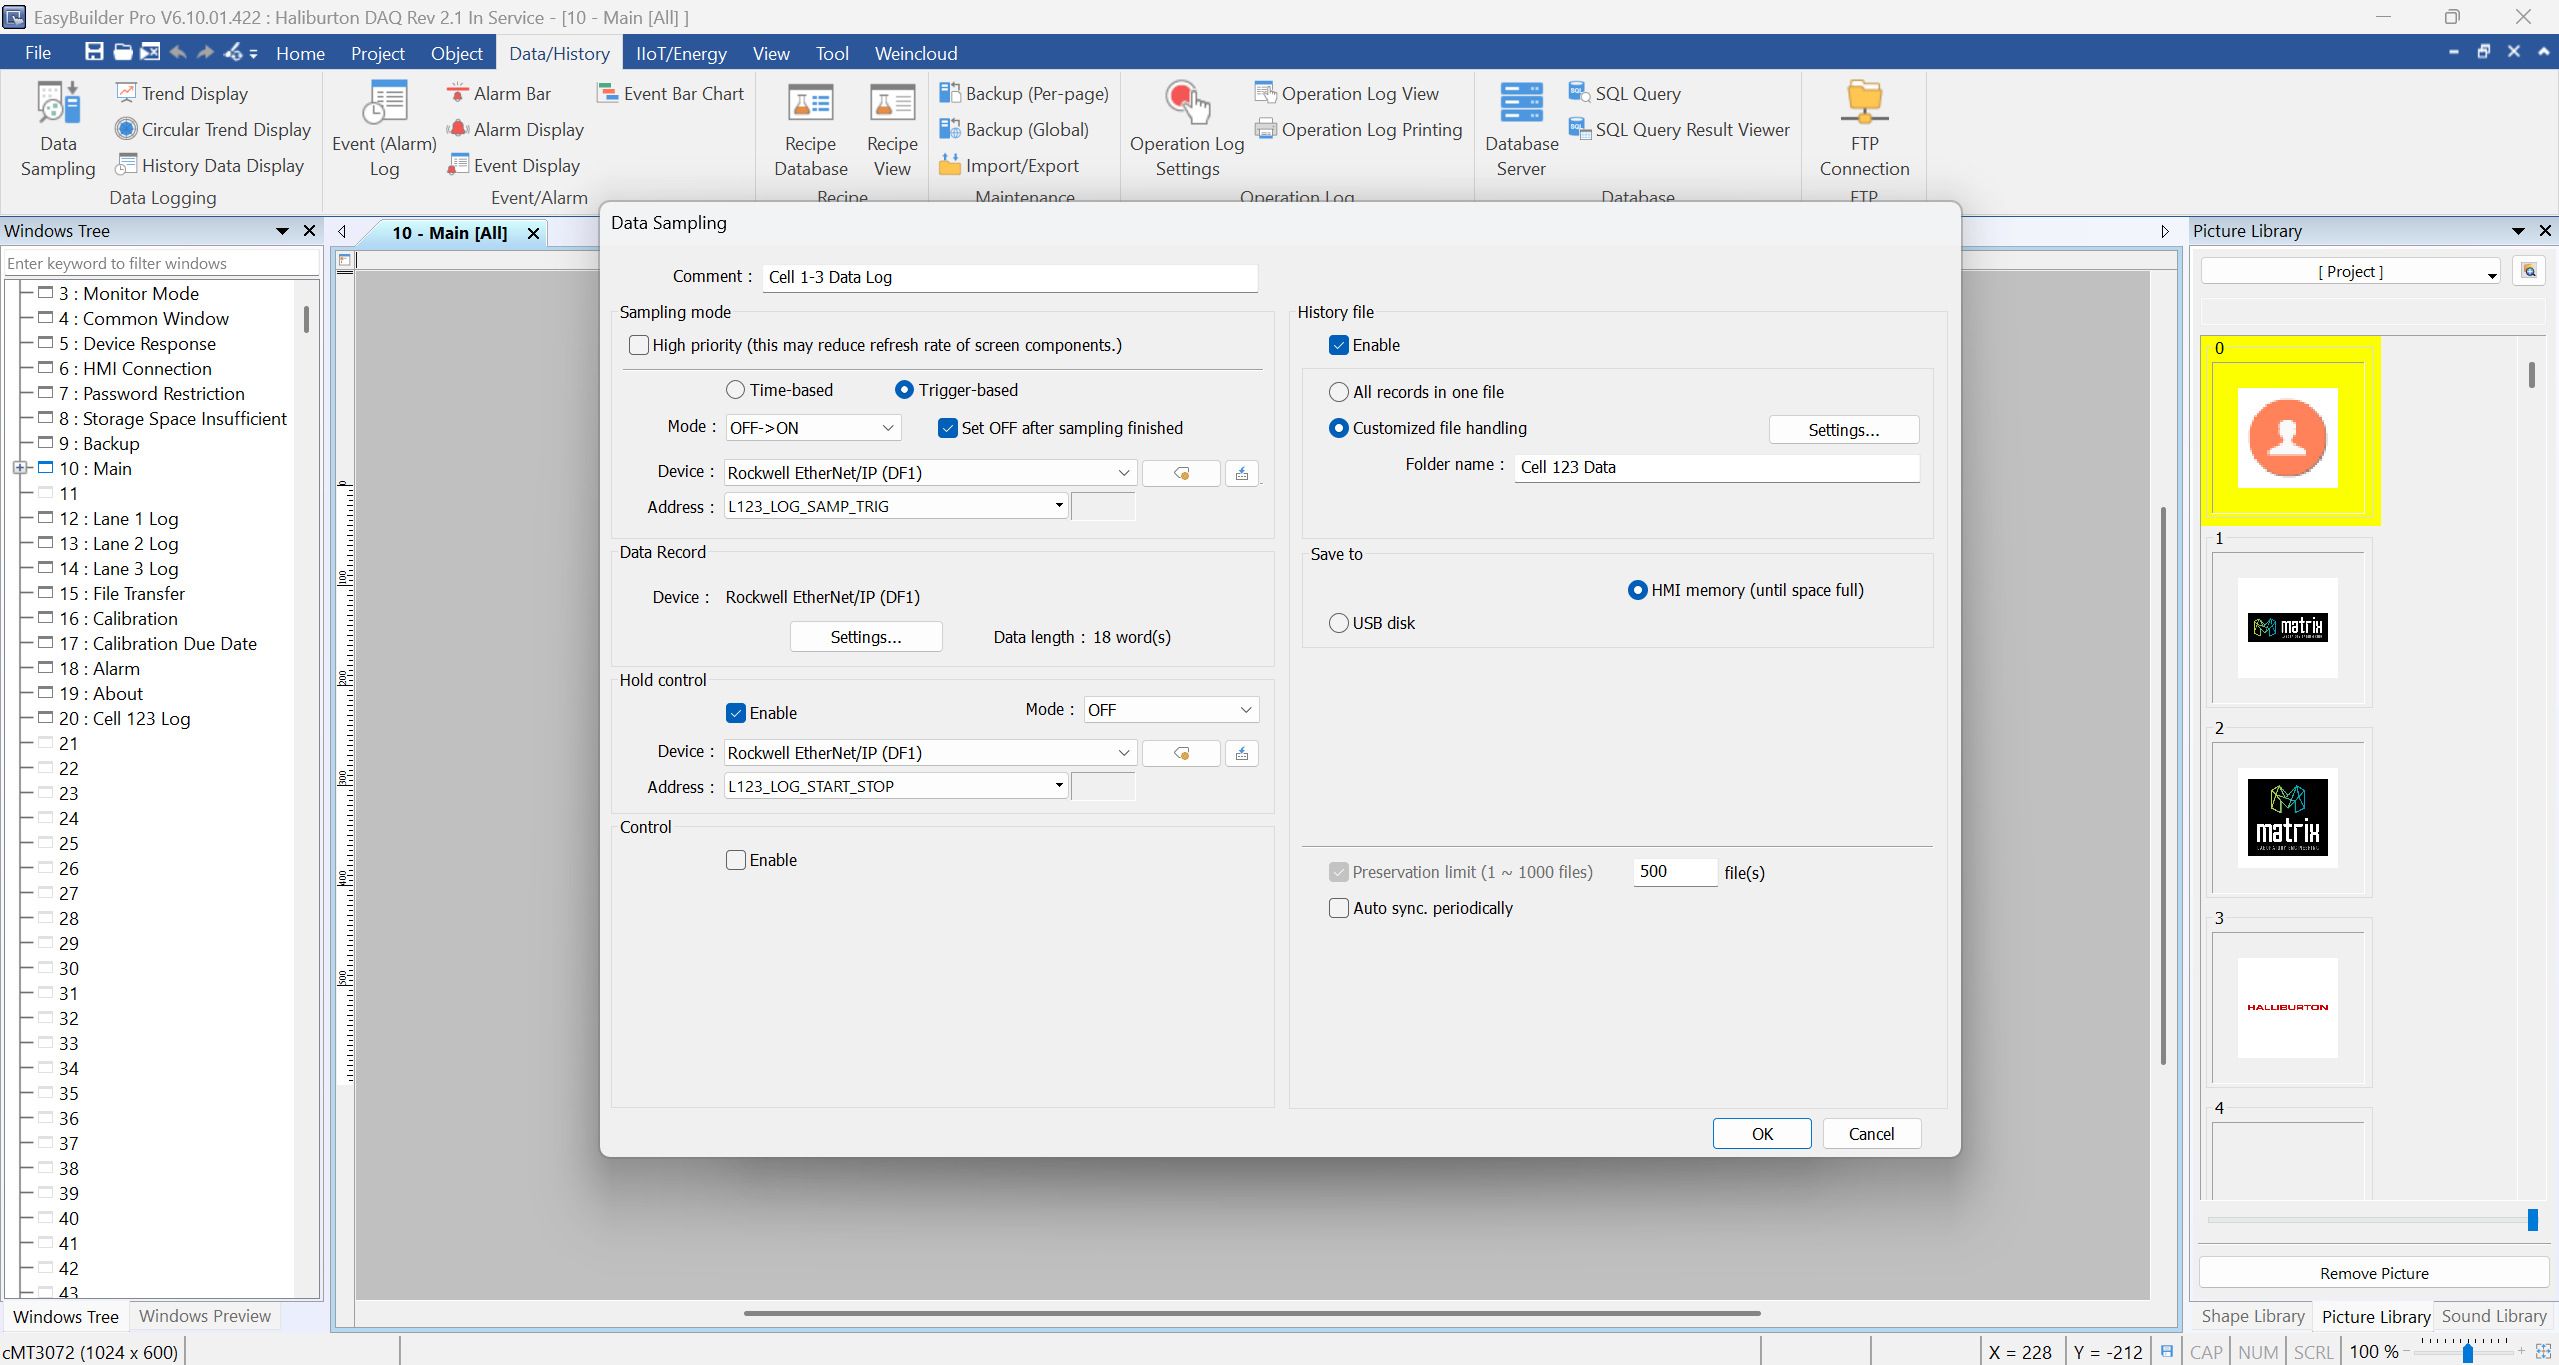Select the Halliburton picture thumbnail
This screenshot has height=1365, width=2559.
(2287, 1007)
